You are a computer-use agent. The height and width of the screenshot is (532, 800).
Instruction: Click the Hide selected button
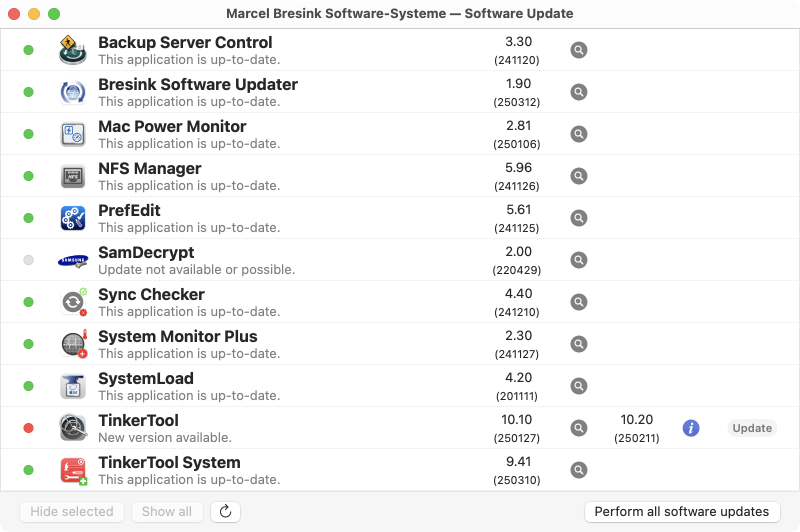[72, 512]
